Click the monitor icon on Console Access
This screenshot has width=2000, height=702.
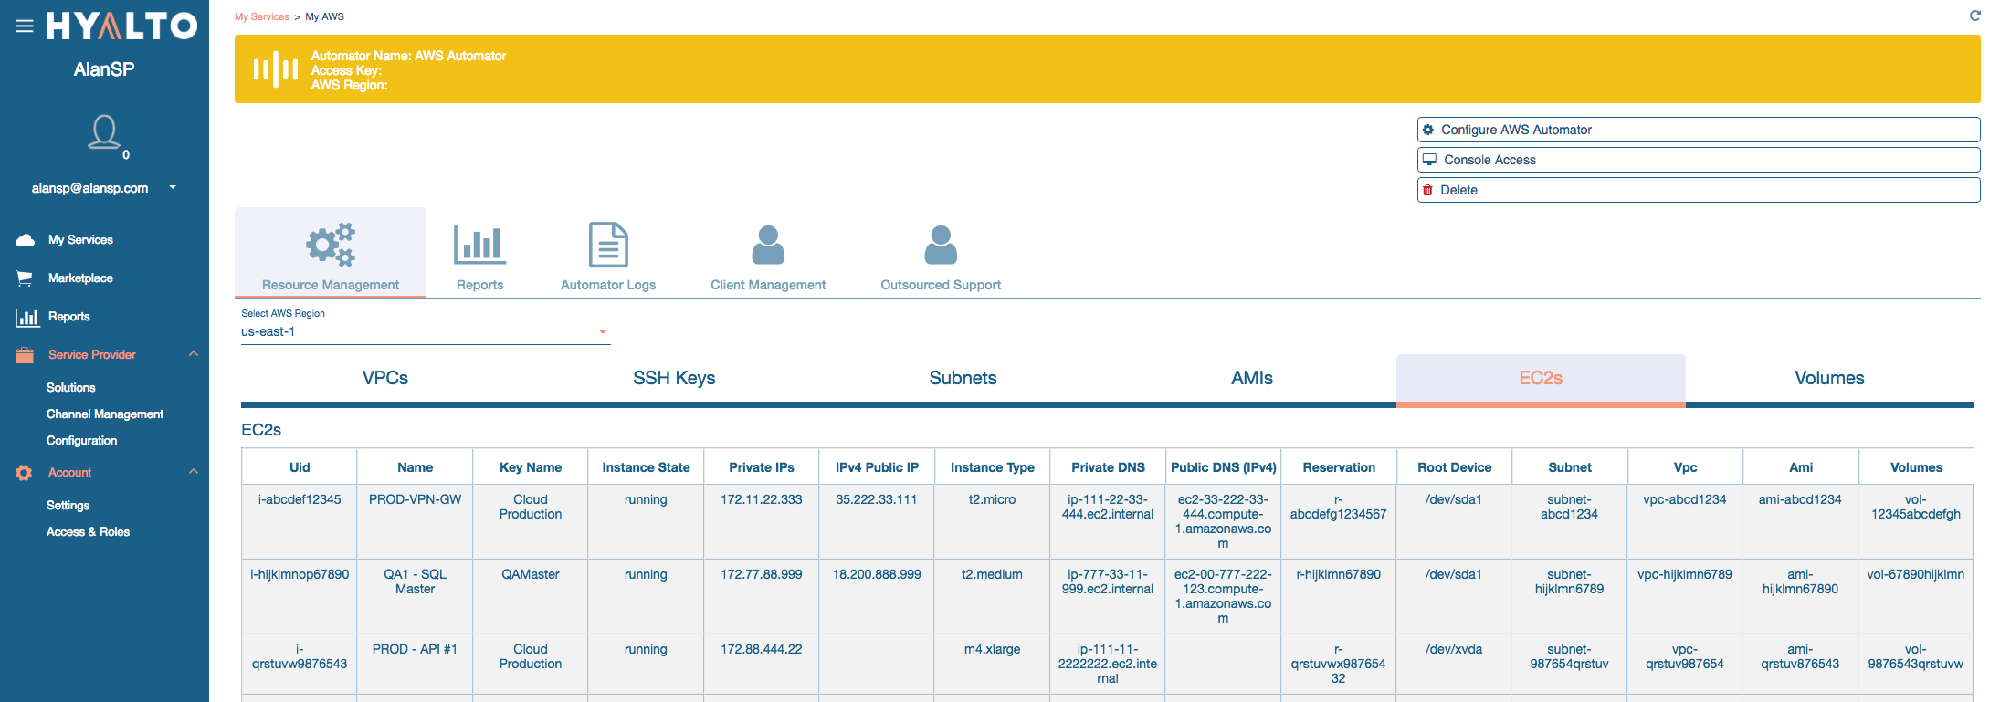click(1430, 159)
